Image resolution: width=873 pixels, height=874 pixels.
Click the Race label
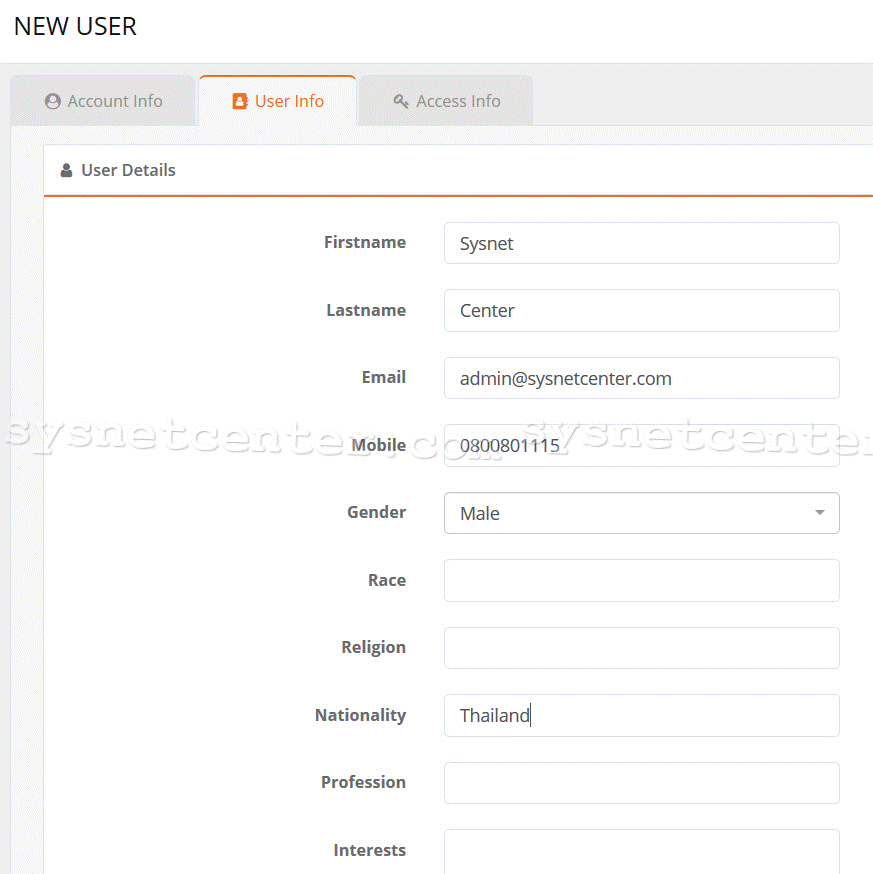pyautogui.click(x=387, y=580)
